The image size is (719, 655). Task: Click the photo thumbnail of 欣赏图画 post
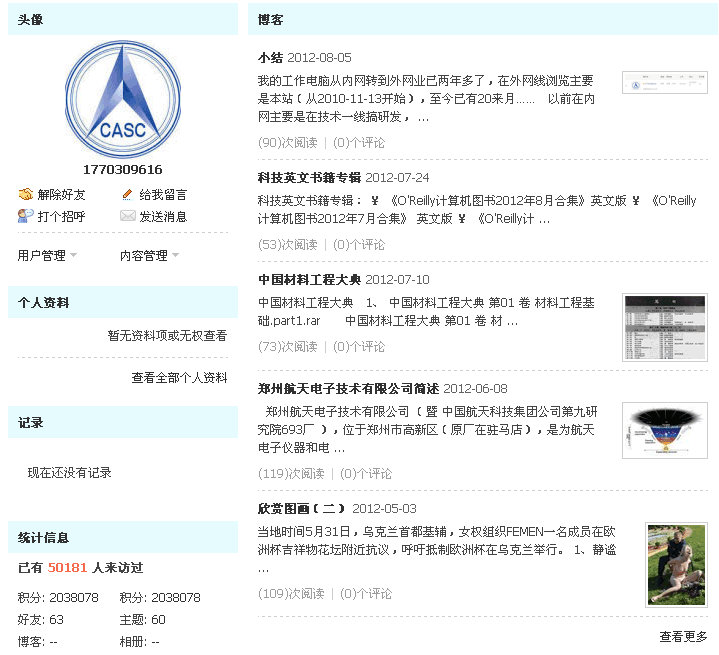pyautogui.click(x=676, y=565)
